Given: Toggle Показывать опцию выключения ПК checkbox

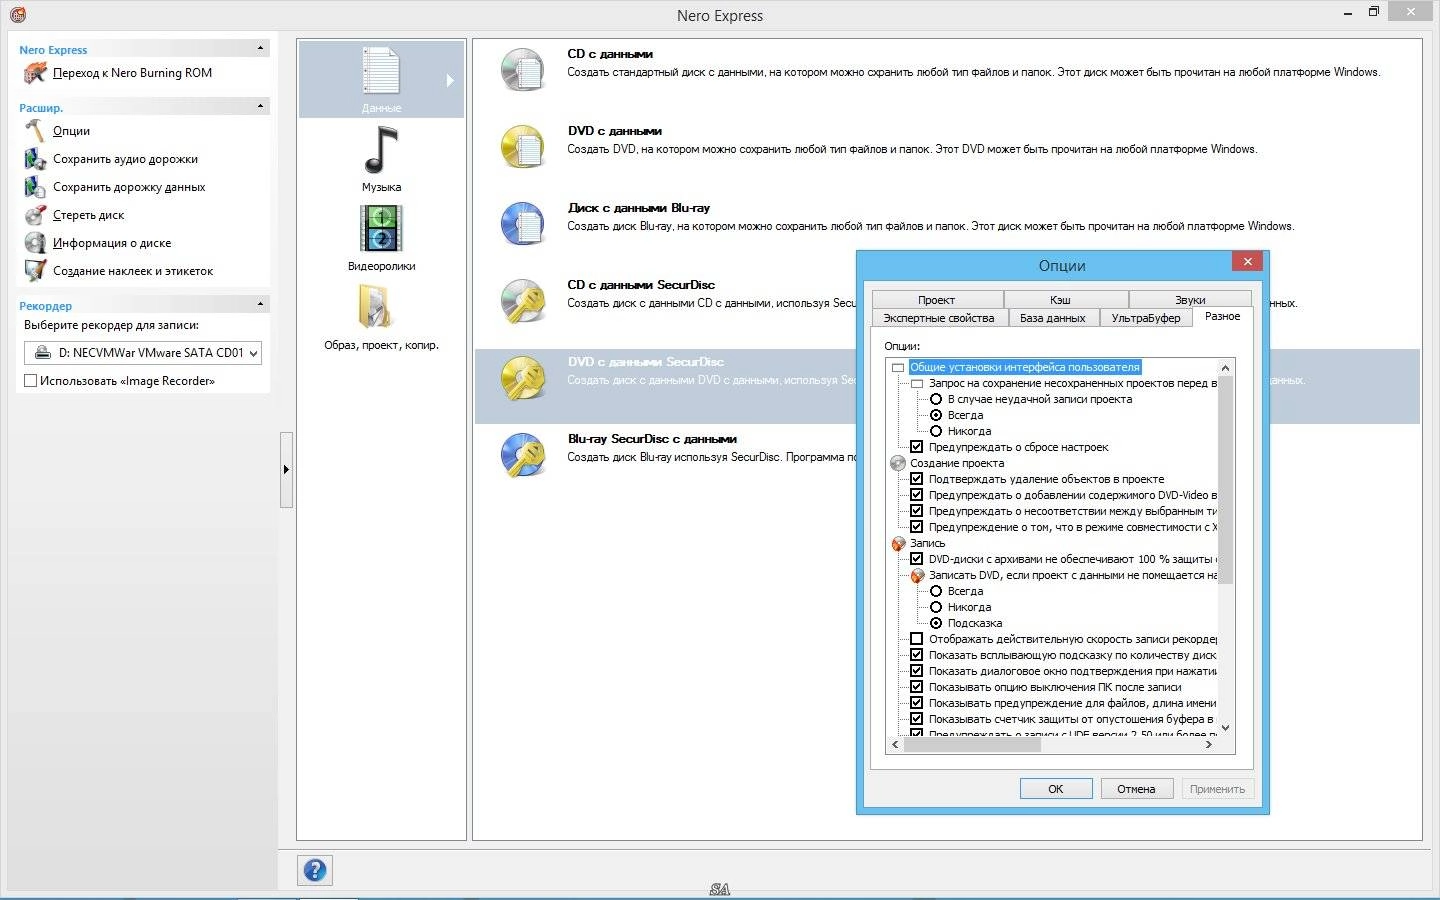Looking at the screenshot, I should (916, 687).
